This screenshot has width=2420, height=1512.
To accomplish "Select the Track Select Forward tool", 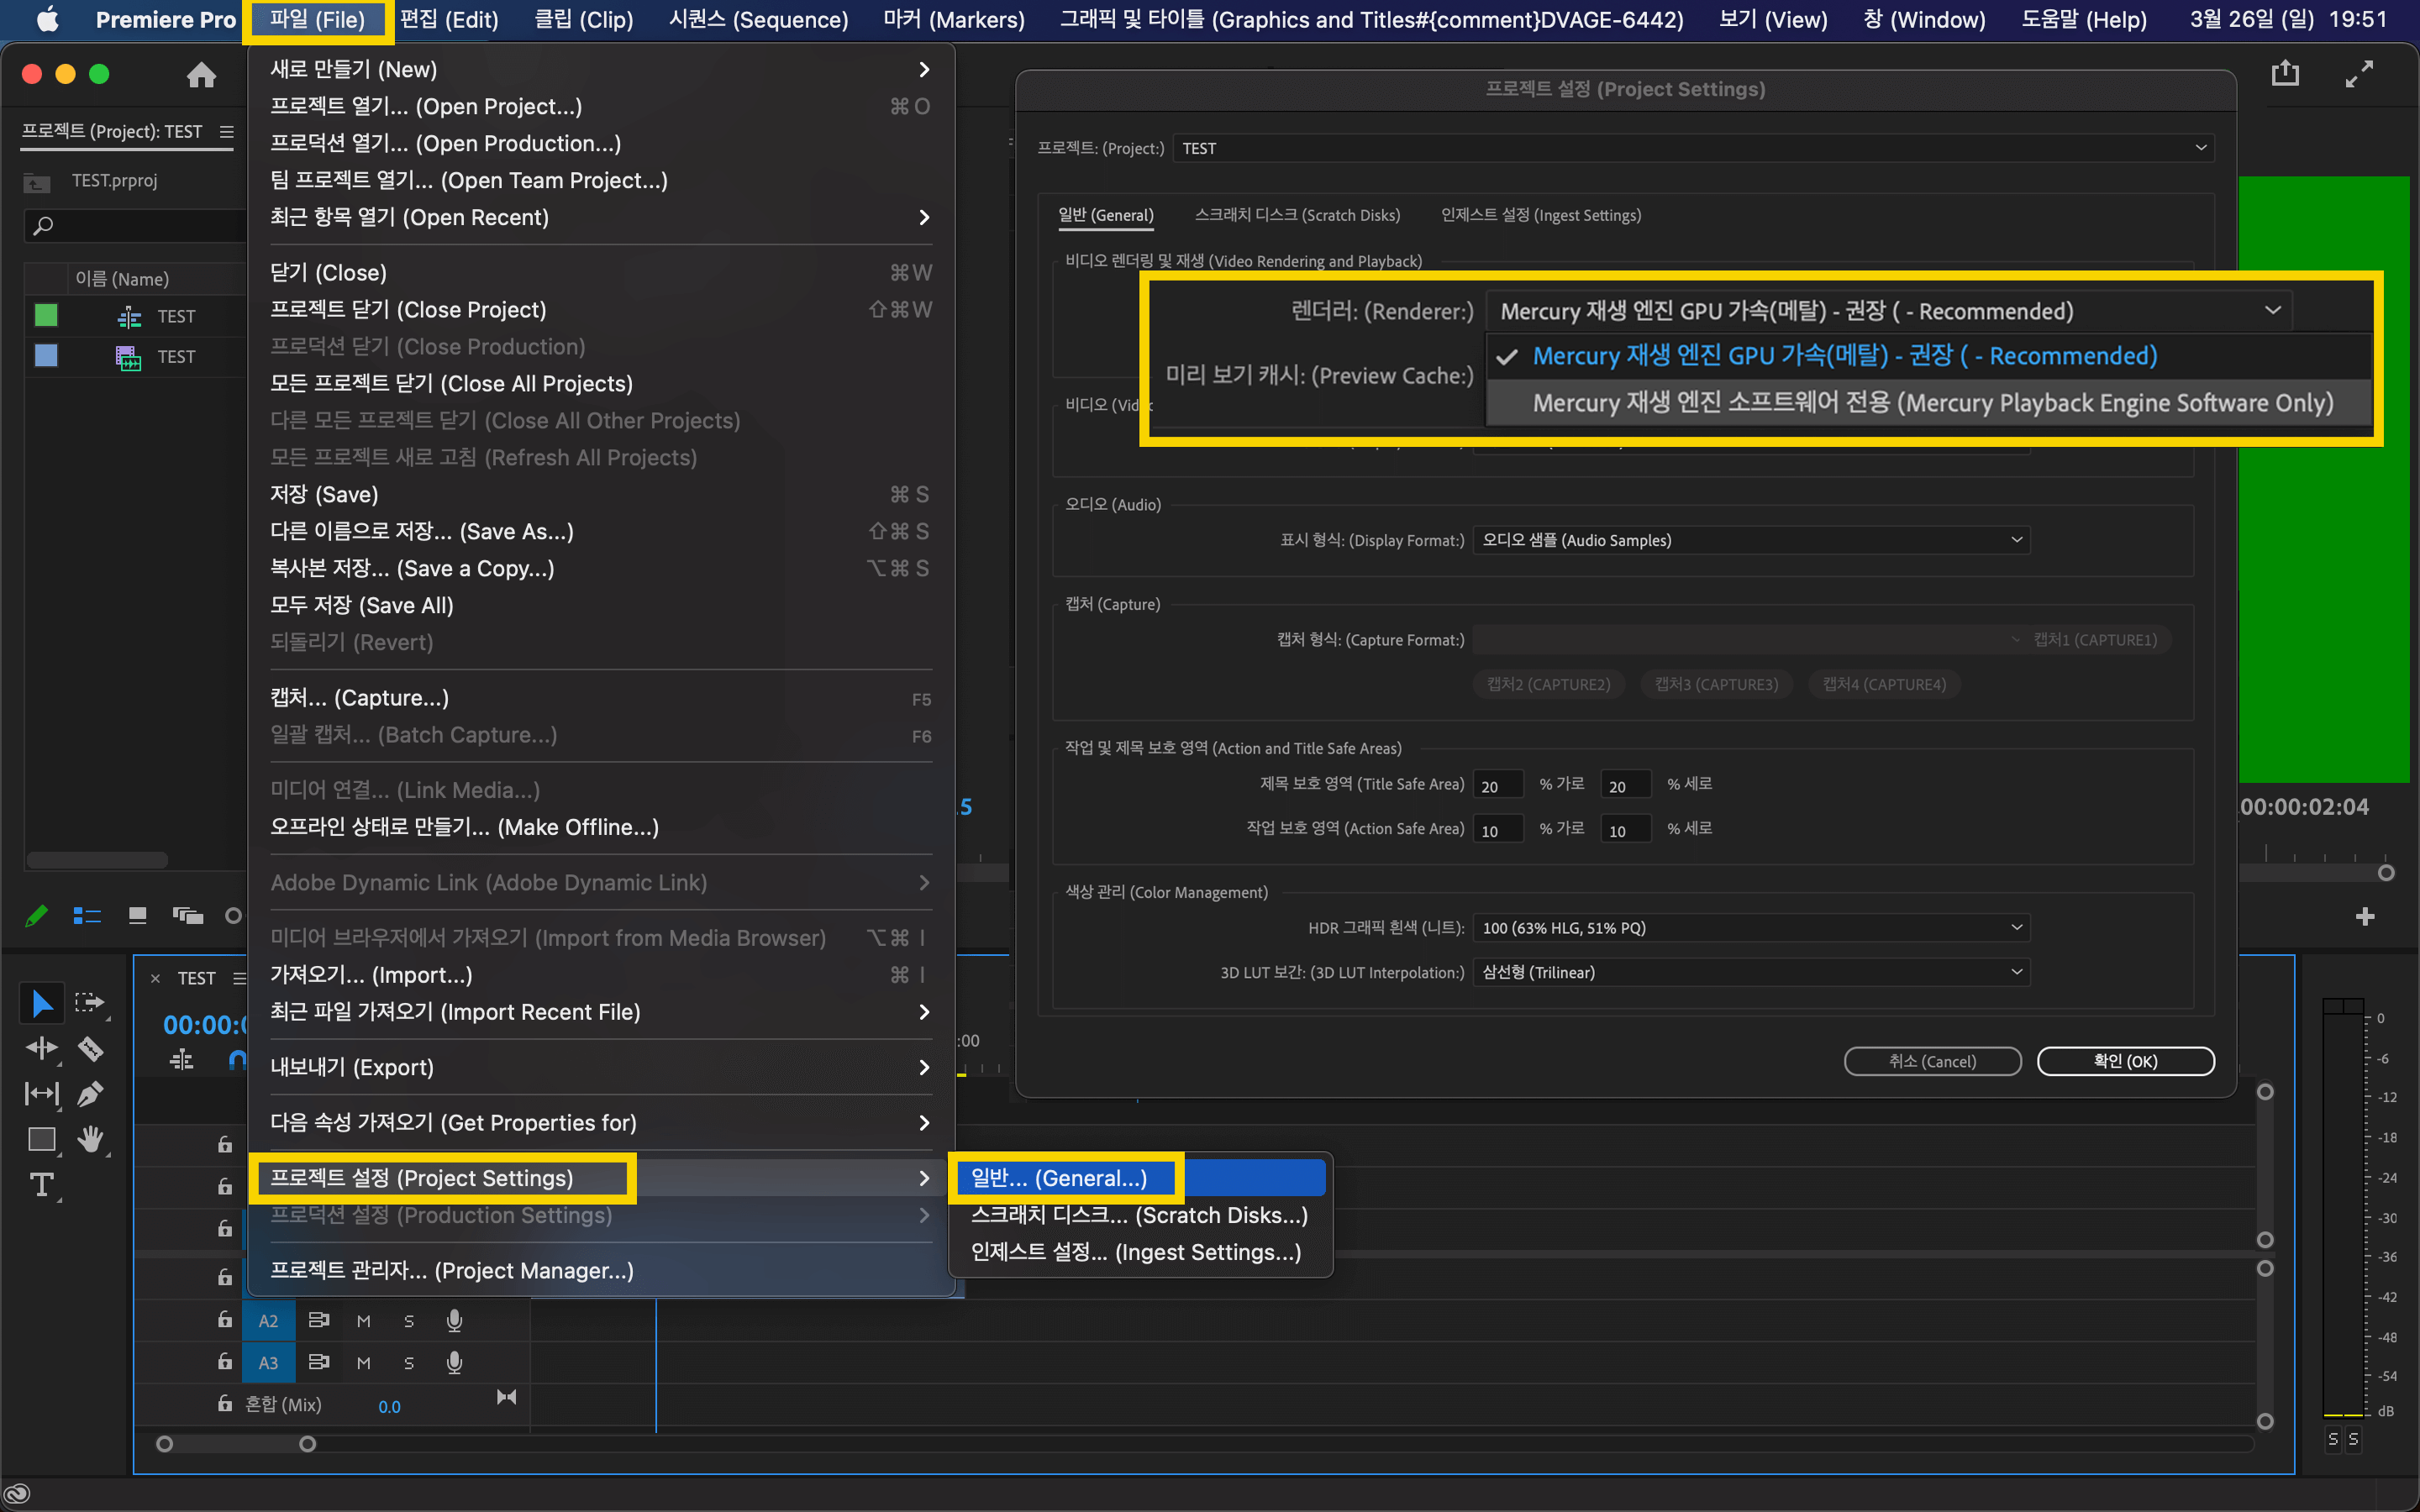I will click(90, 1002).
